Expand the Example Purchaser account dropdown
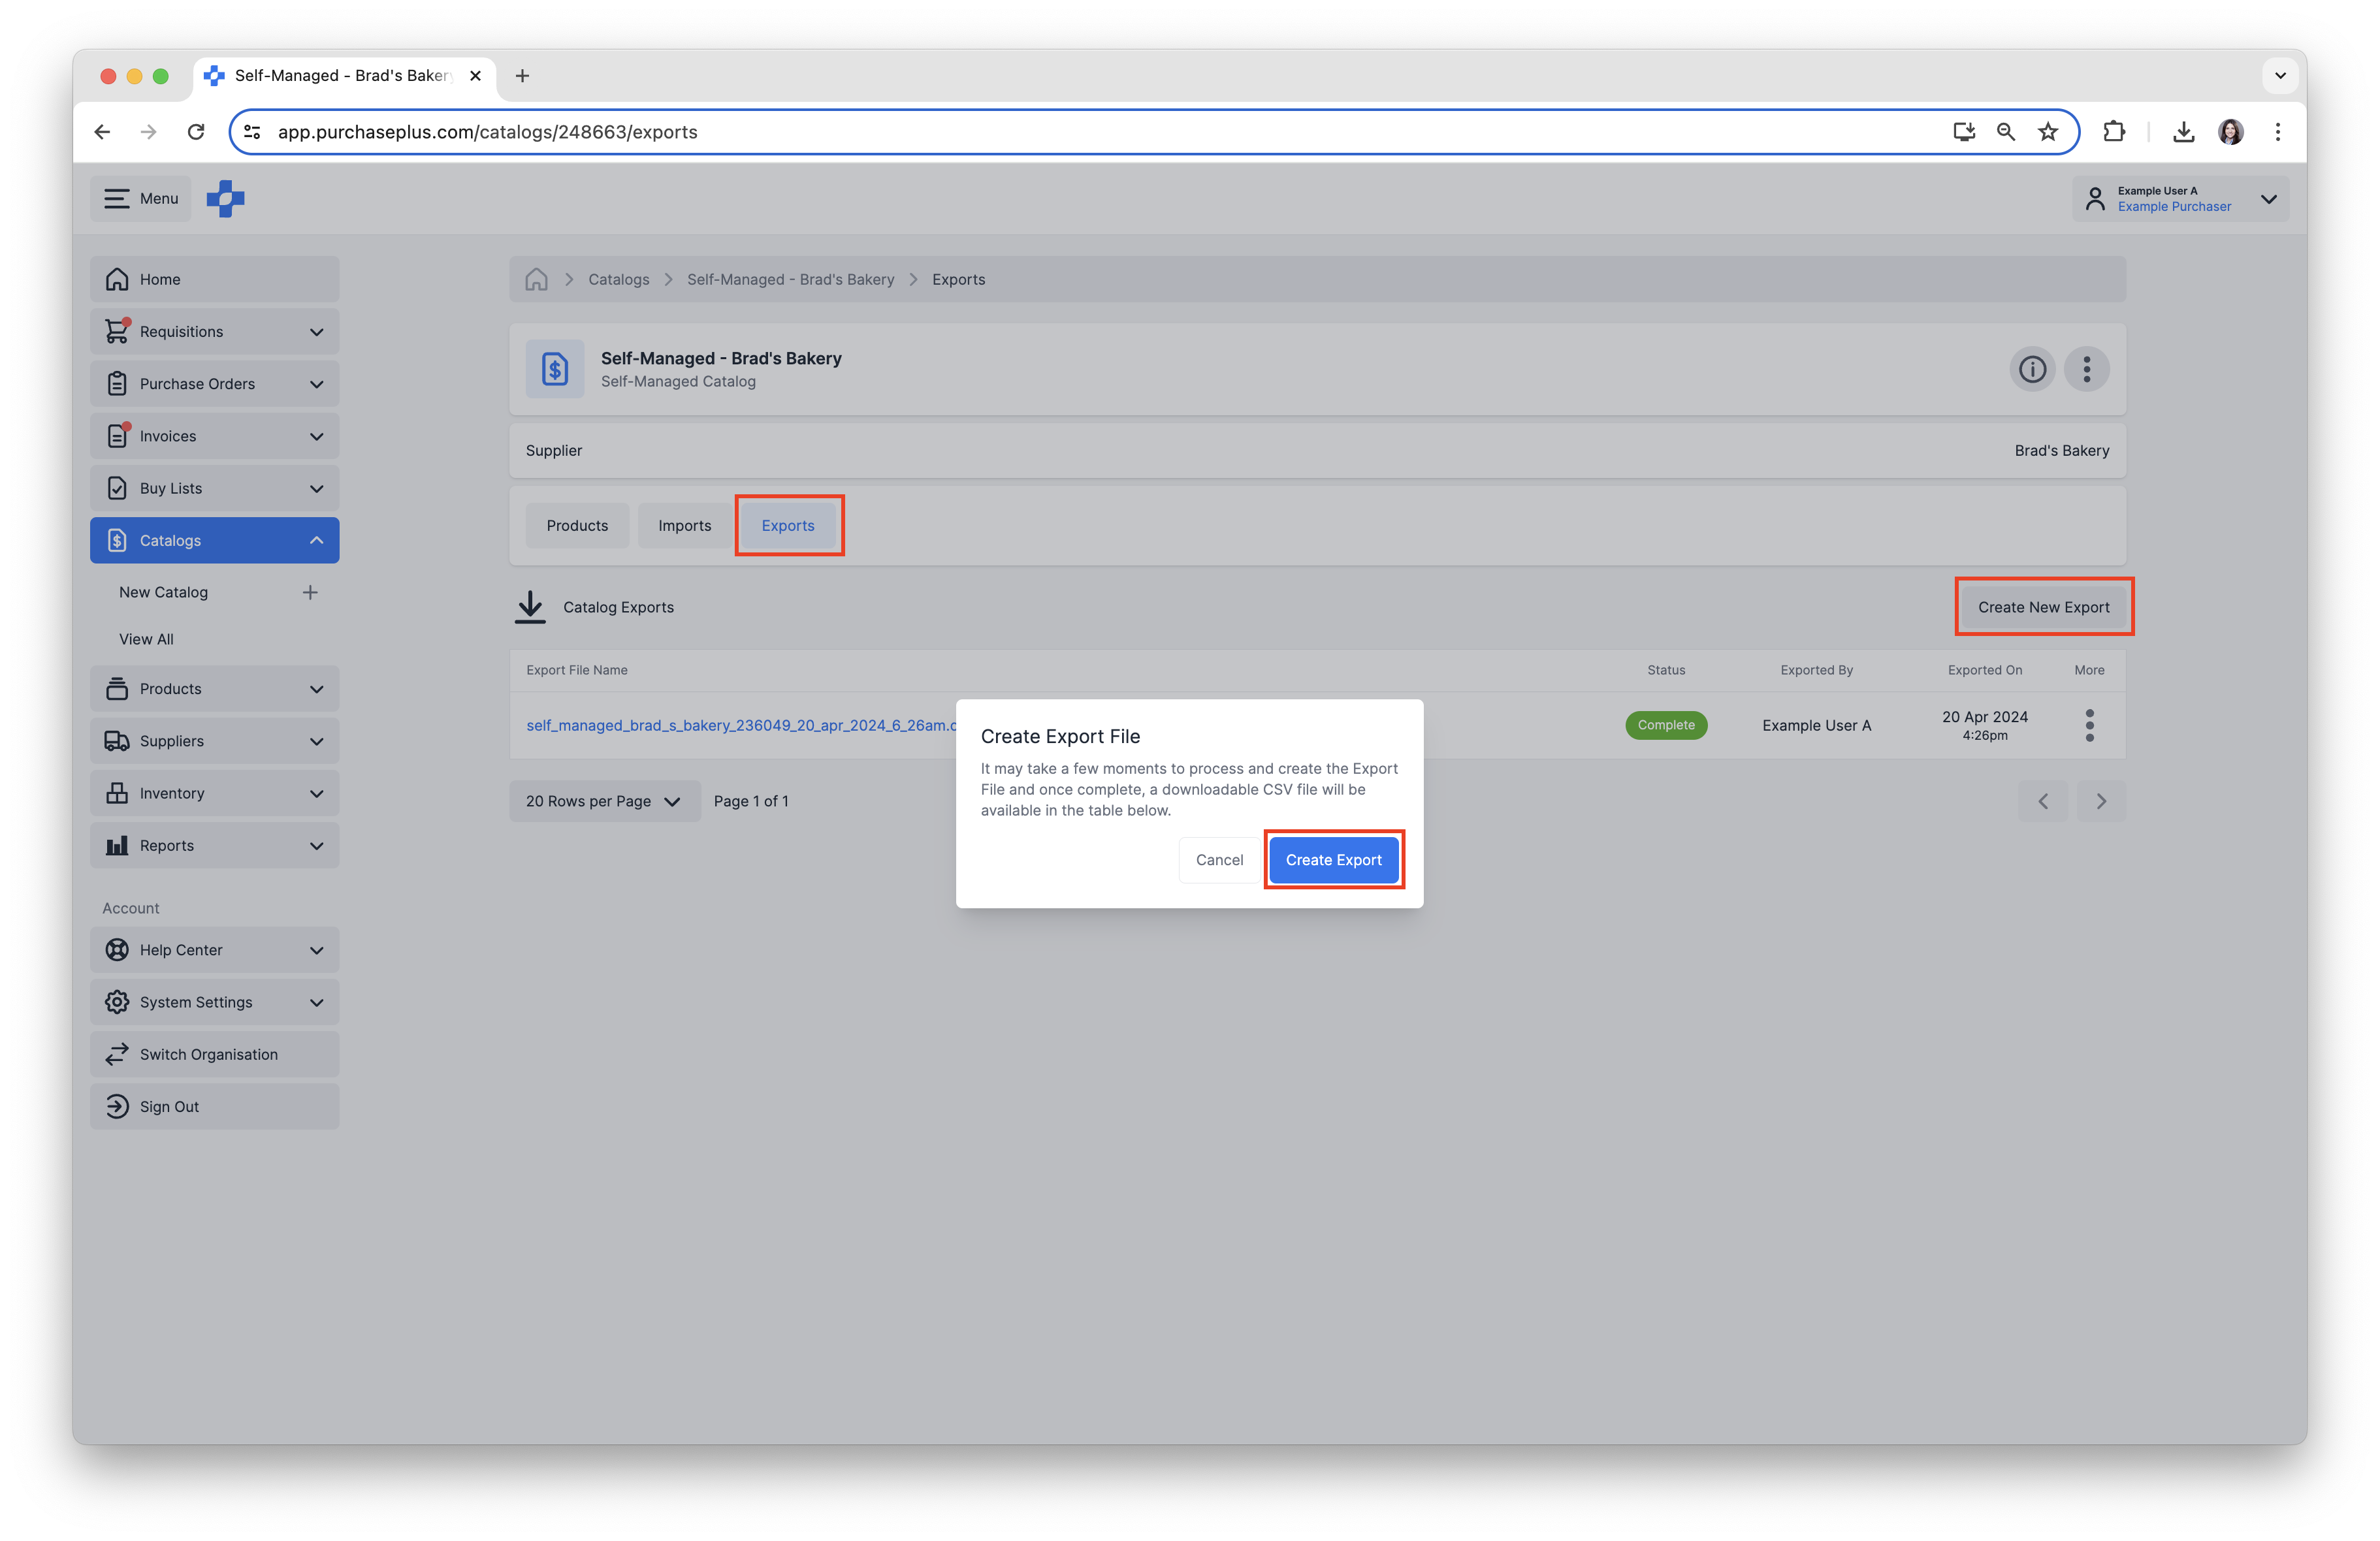This screenshot has height=1541, width=2380. [x=2268, y=199]
